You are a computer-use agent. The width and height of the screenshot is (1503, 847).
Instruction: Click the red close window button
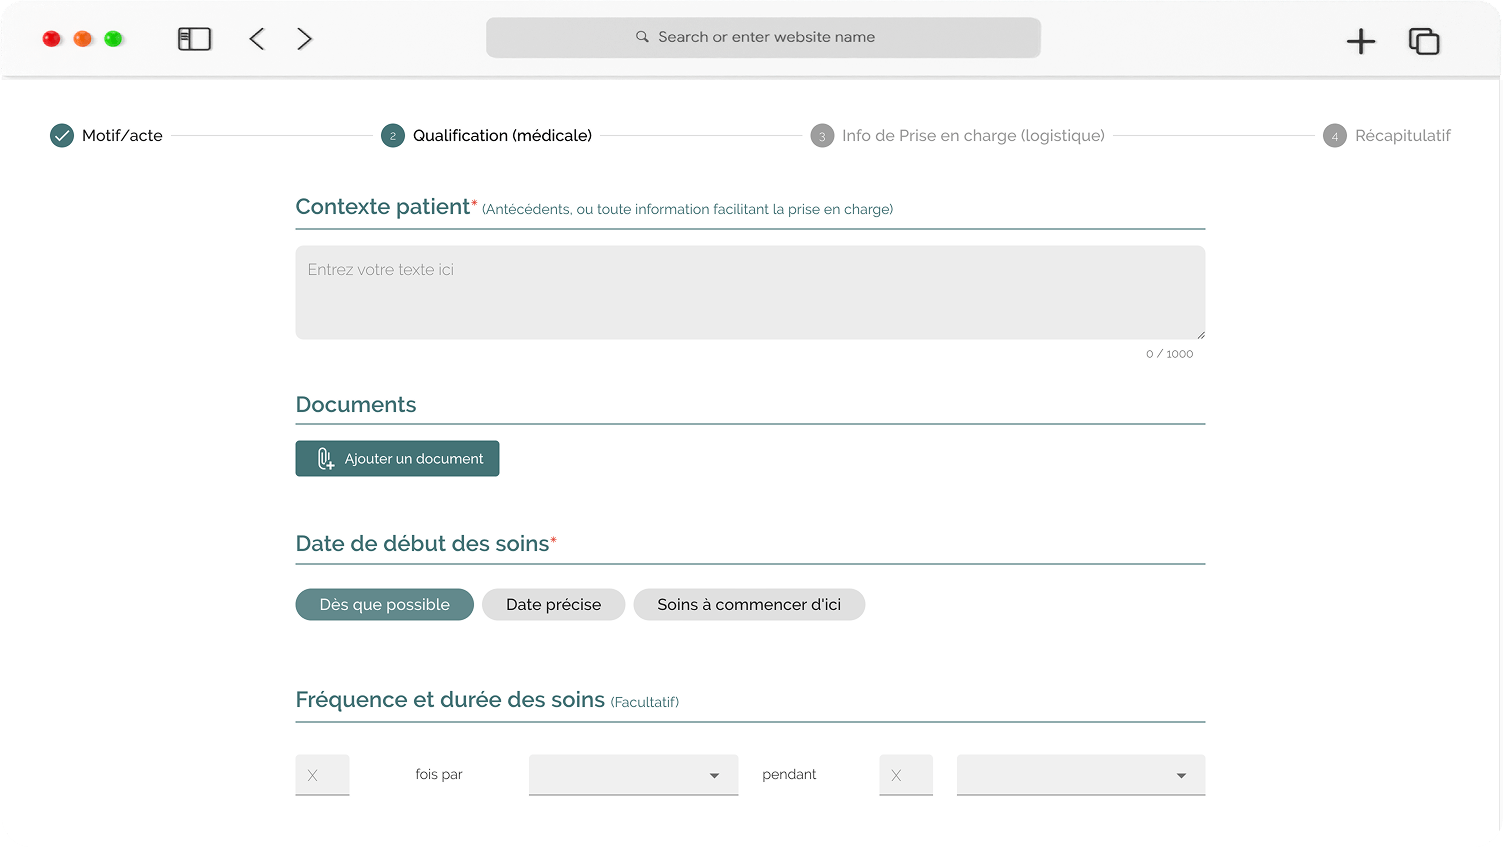click(52, 39)
